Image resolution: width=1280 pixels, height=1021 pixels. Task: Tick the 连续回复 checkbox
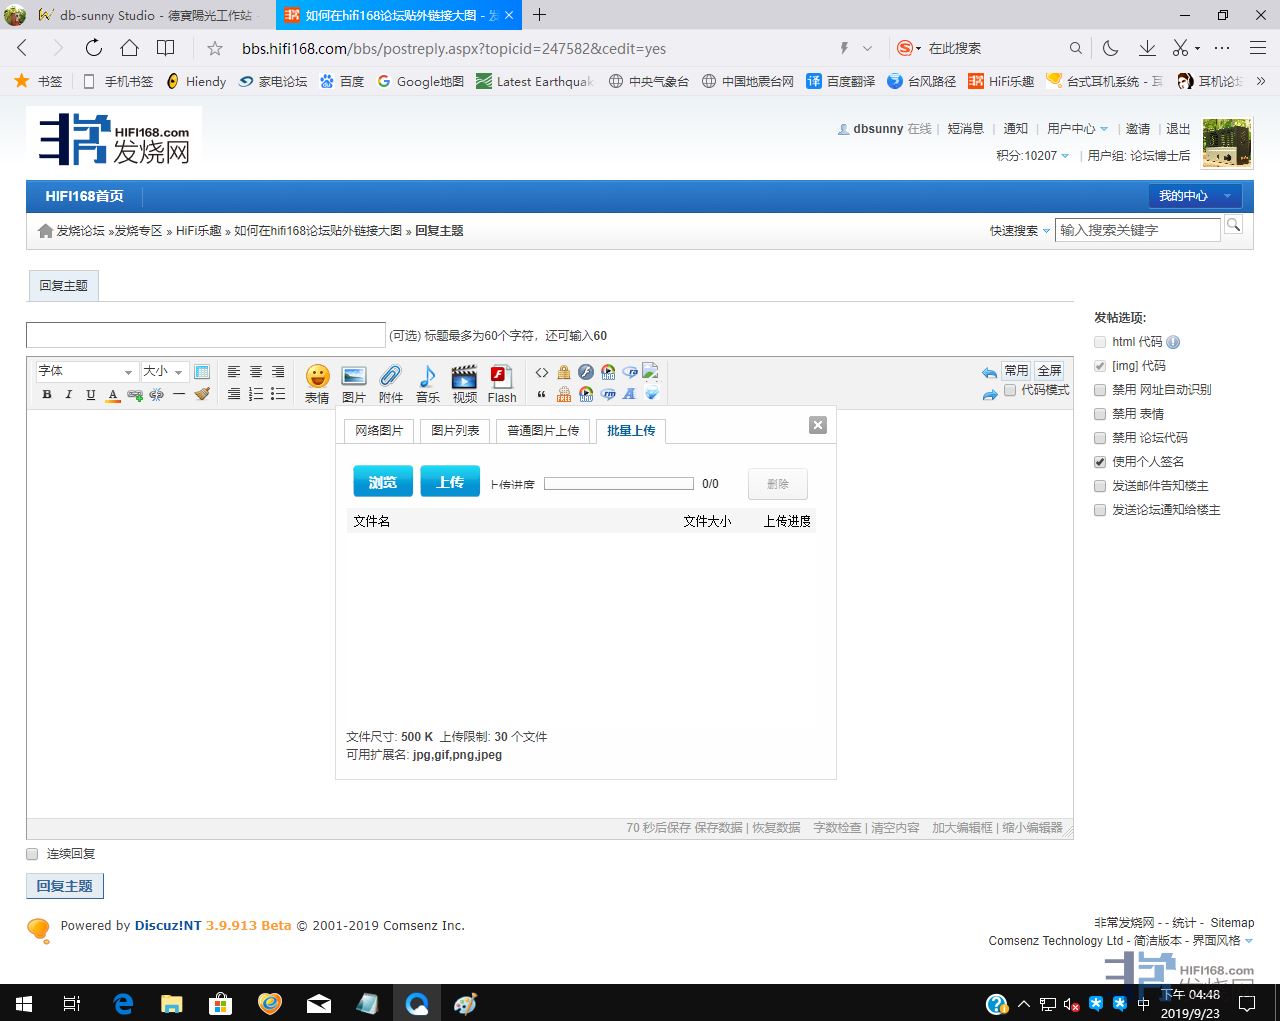pos(32,854)
